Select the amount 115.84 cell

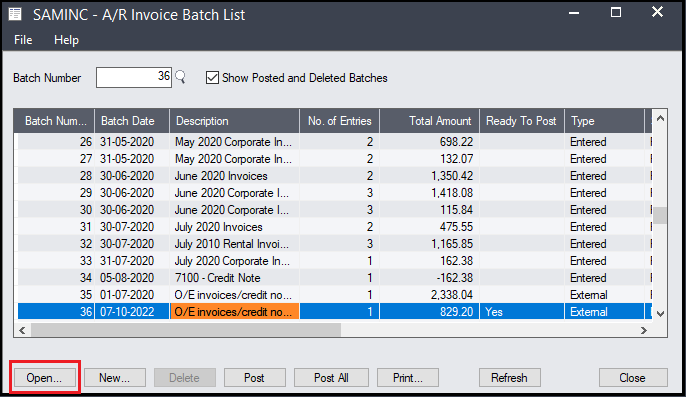[x=430, y=210]
